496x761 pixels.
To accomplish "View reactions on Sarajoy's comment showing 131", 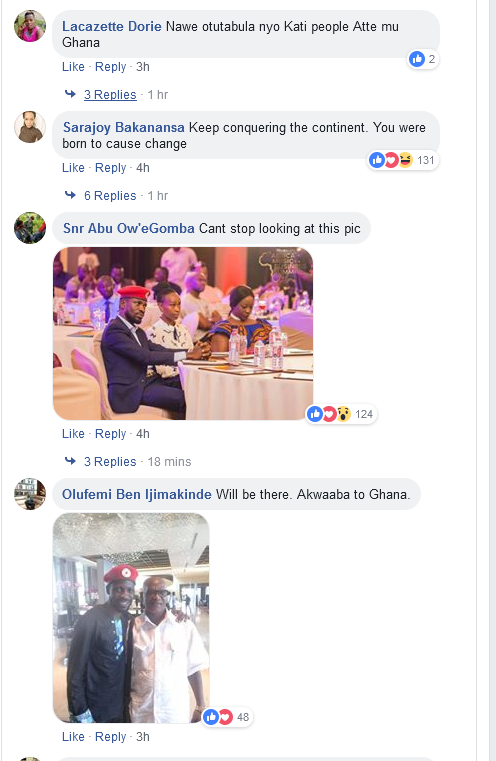I will [403, 160].
